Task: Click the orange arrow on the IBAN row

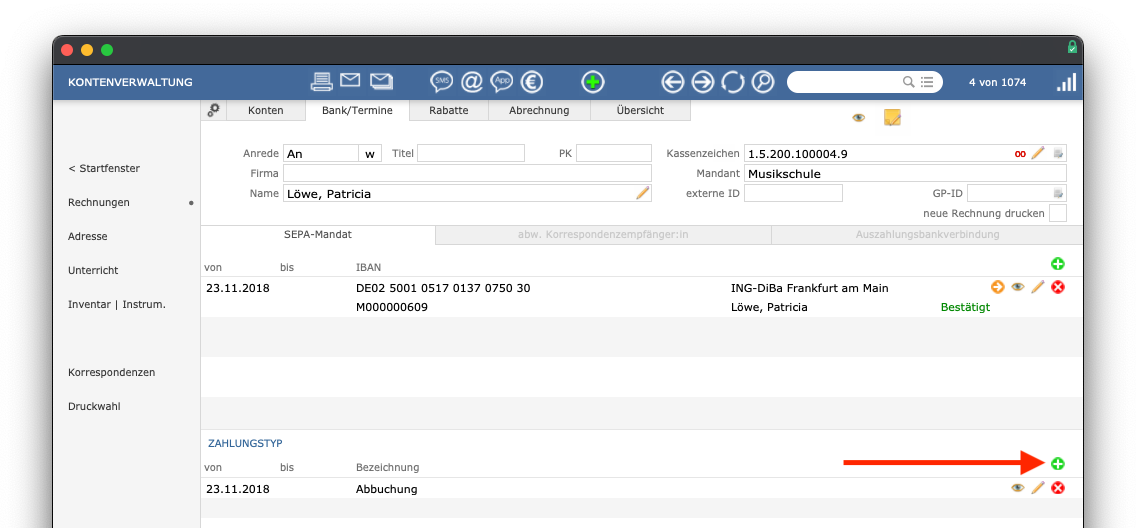Action: pyautogui.click(x=997, y=288)
